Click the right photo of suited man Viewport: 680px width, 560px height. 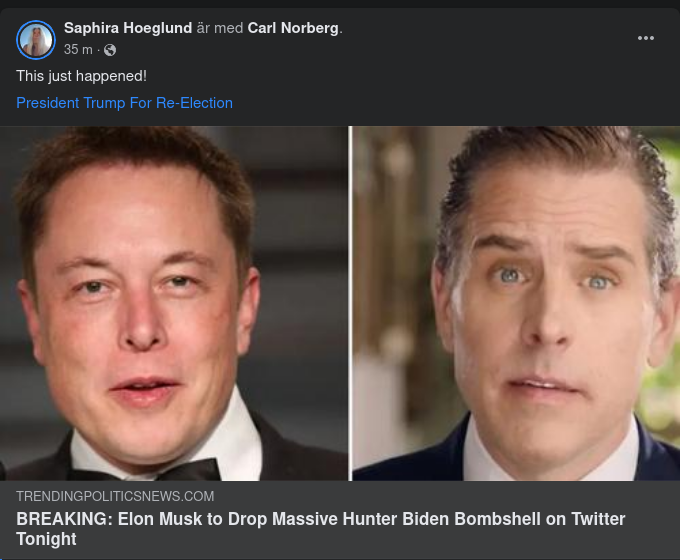[516, 300]
